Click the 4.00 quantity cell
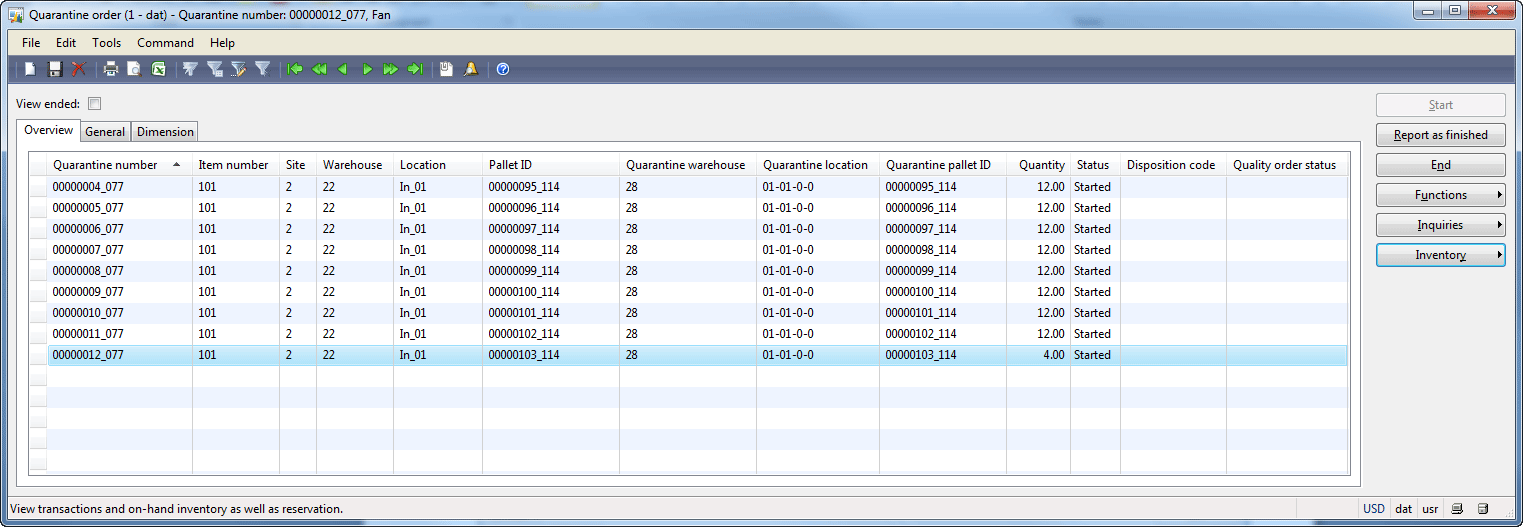 click(x=1038, y=355)
